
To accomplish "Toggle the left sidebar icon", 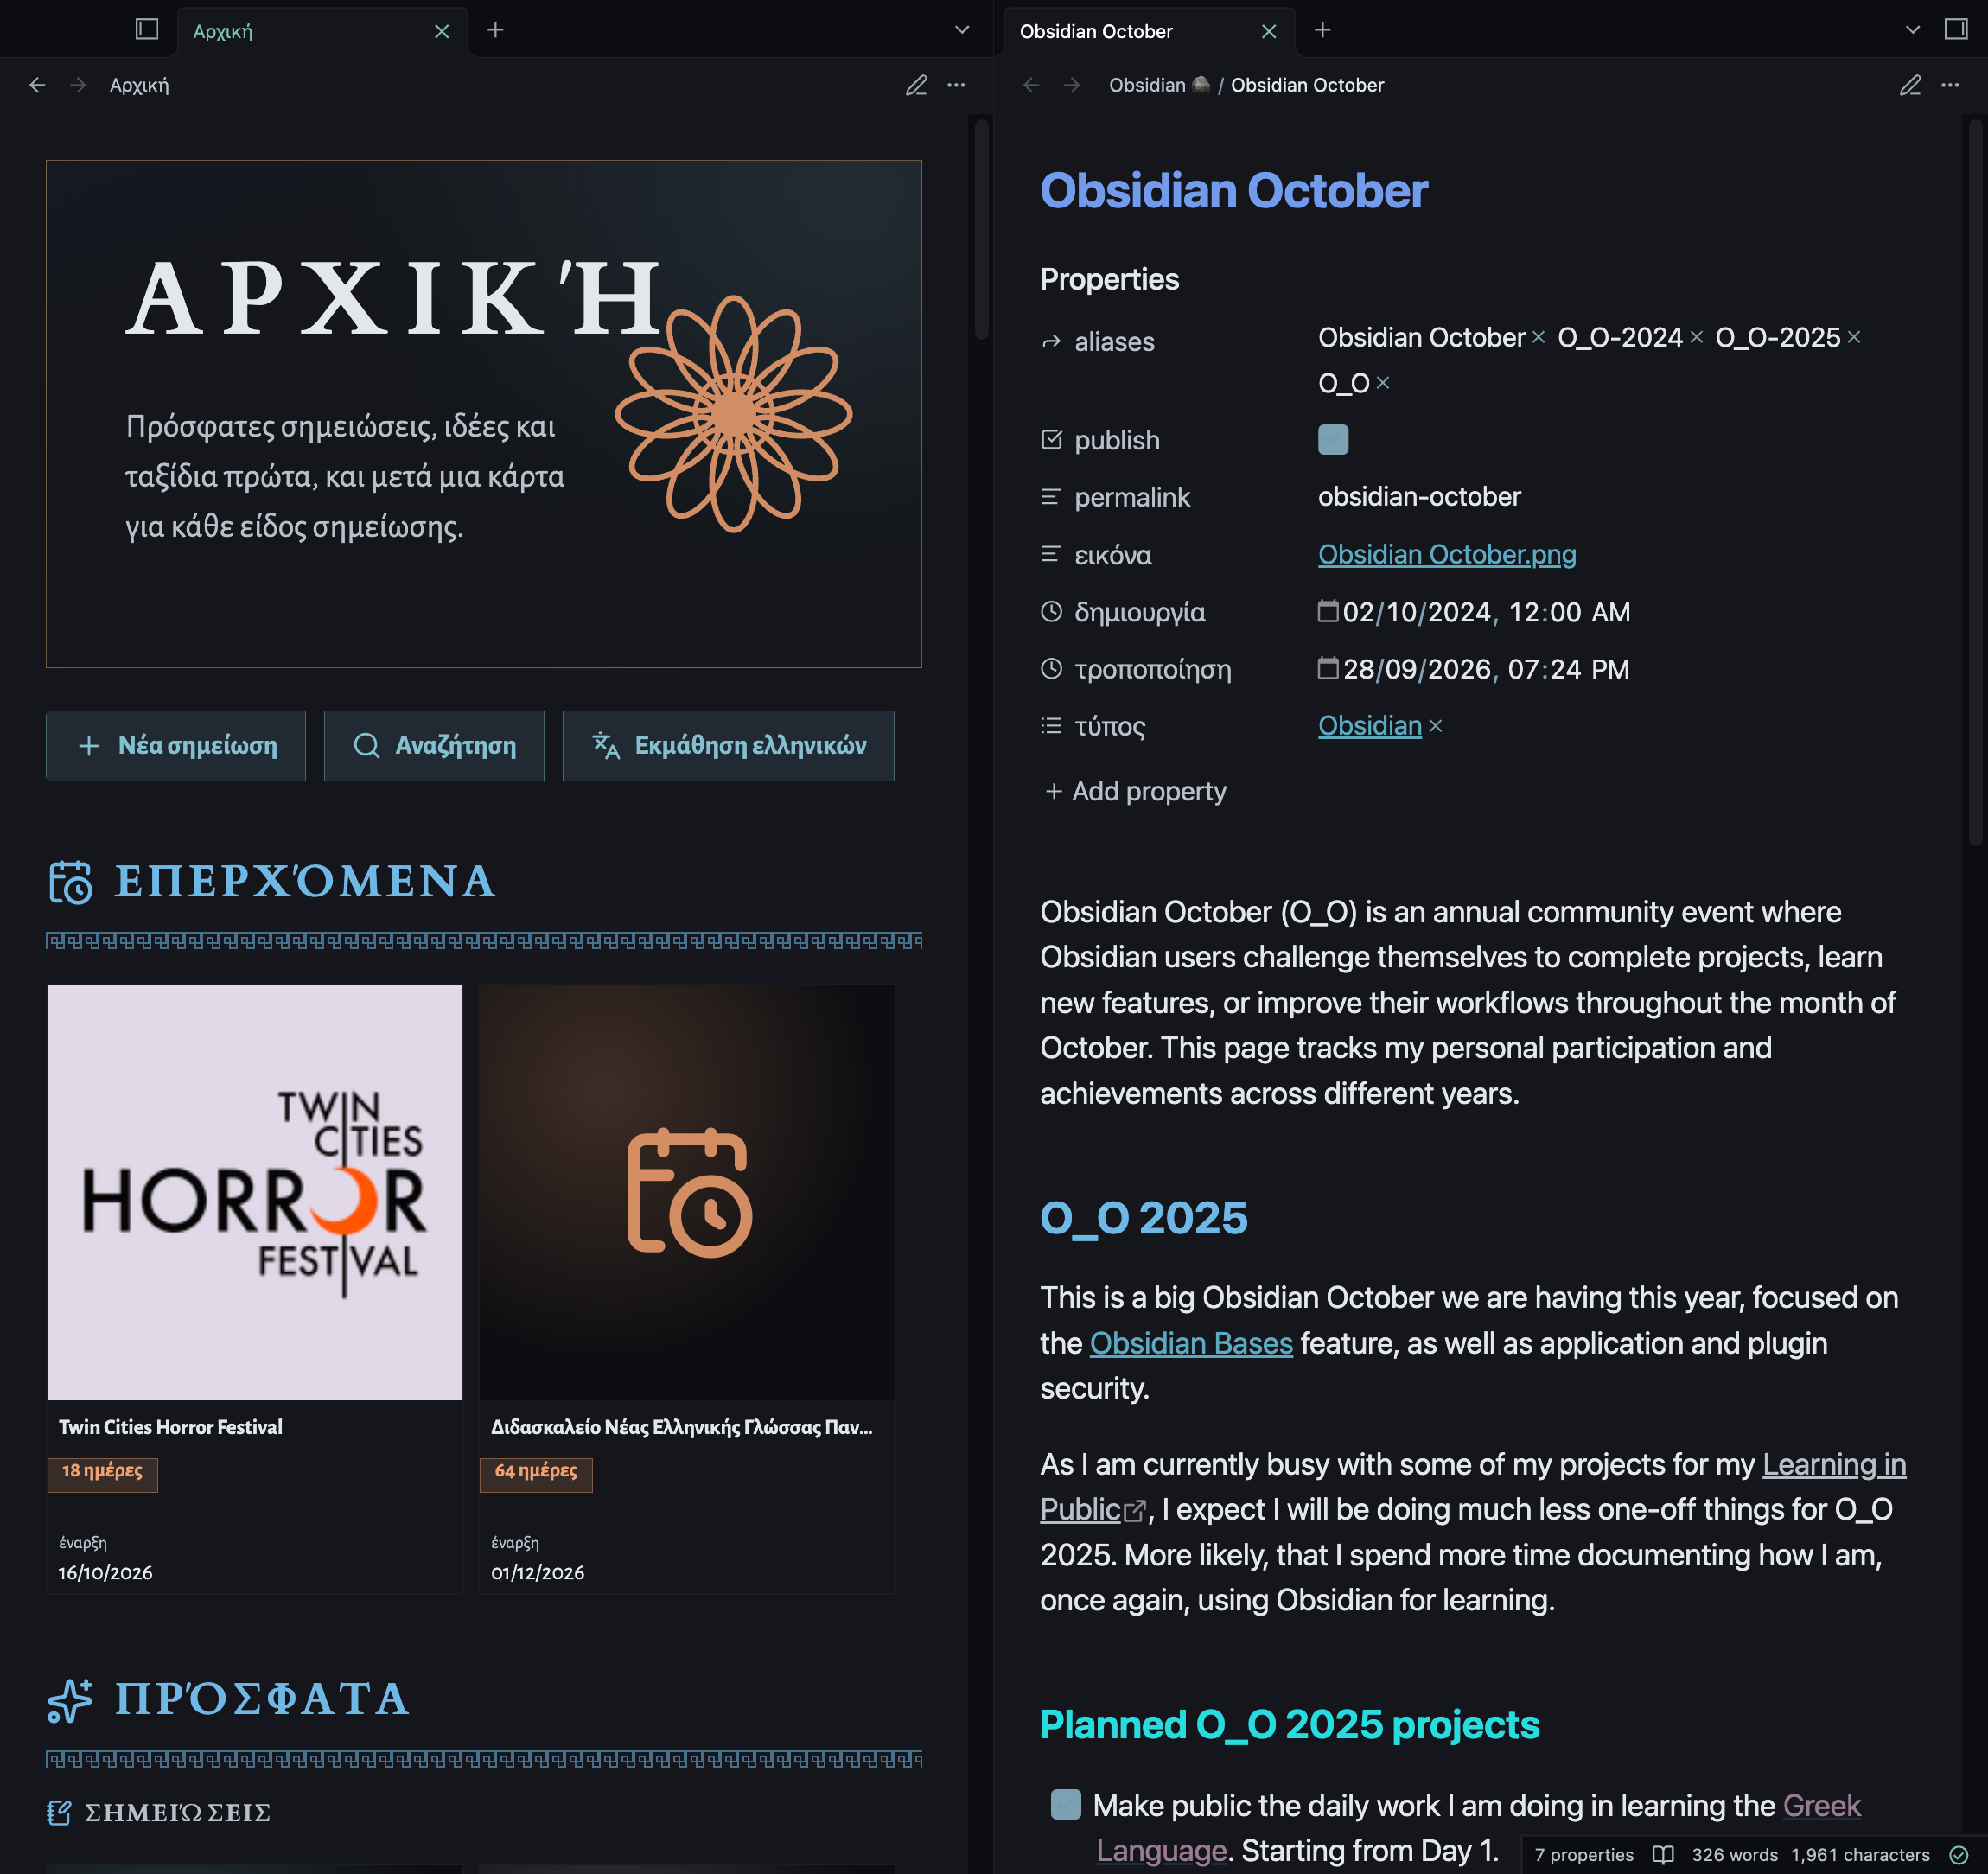I will coord(147,30).
